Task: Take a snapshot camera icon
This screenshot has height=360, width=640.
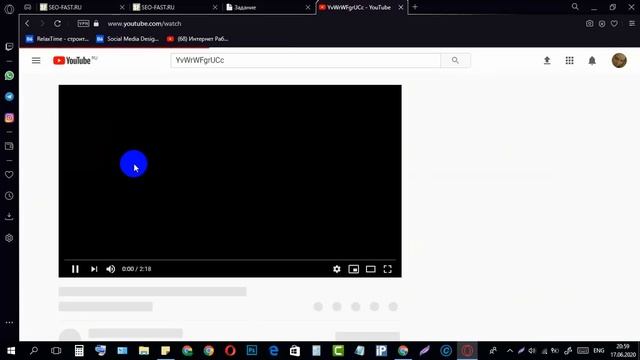Action: (x=589, y=24)
